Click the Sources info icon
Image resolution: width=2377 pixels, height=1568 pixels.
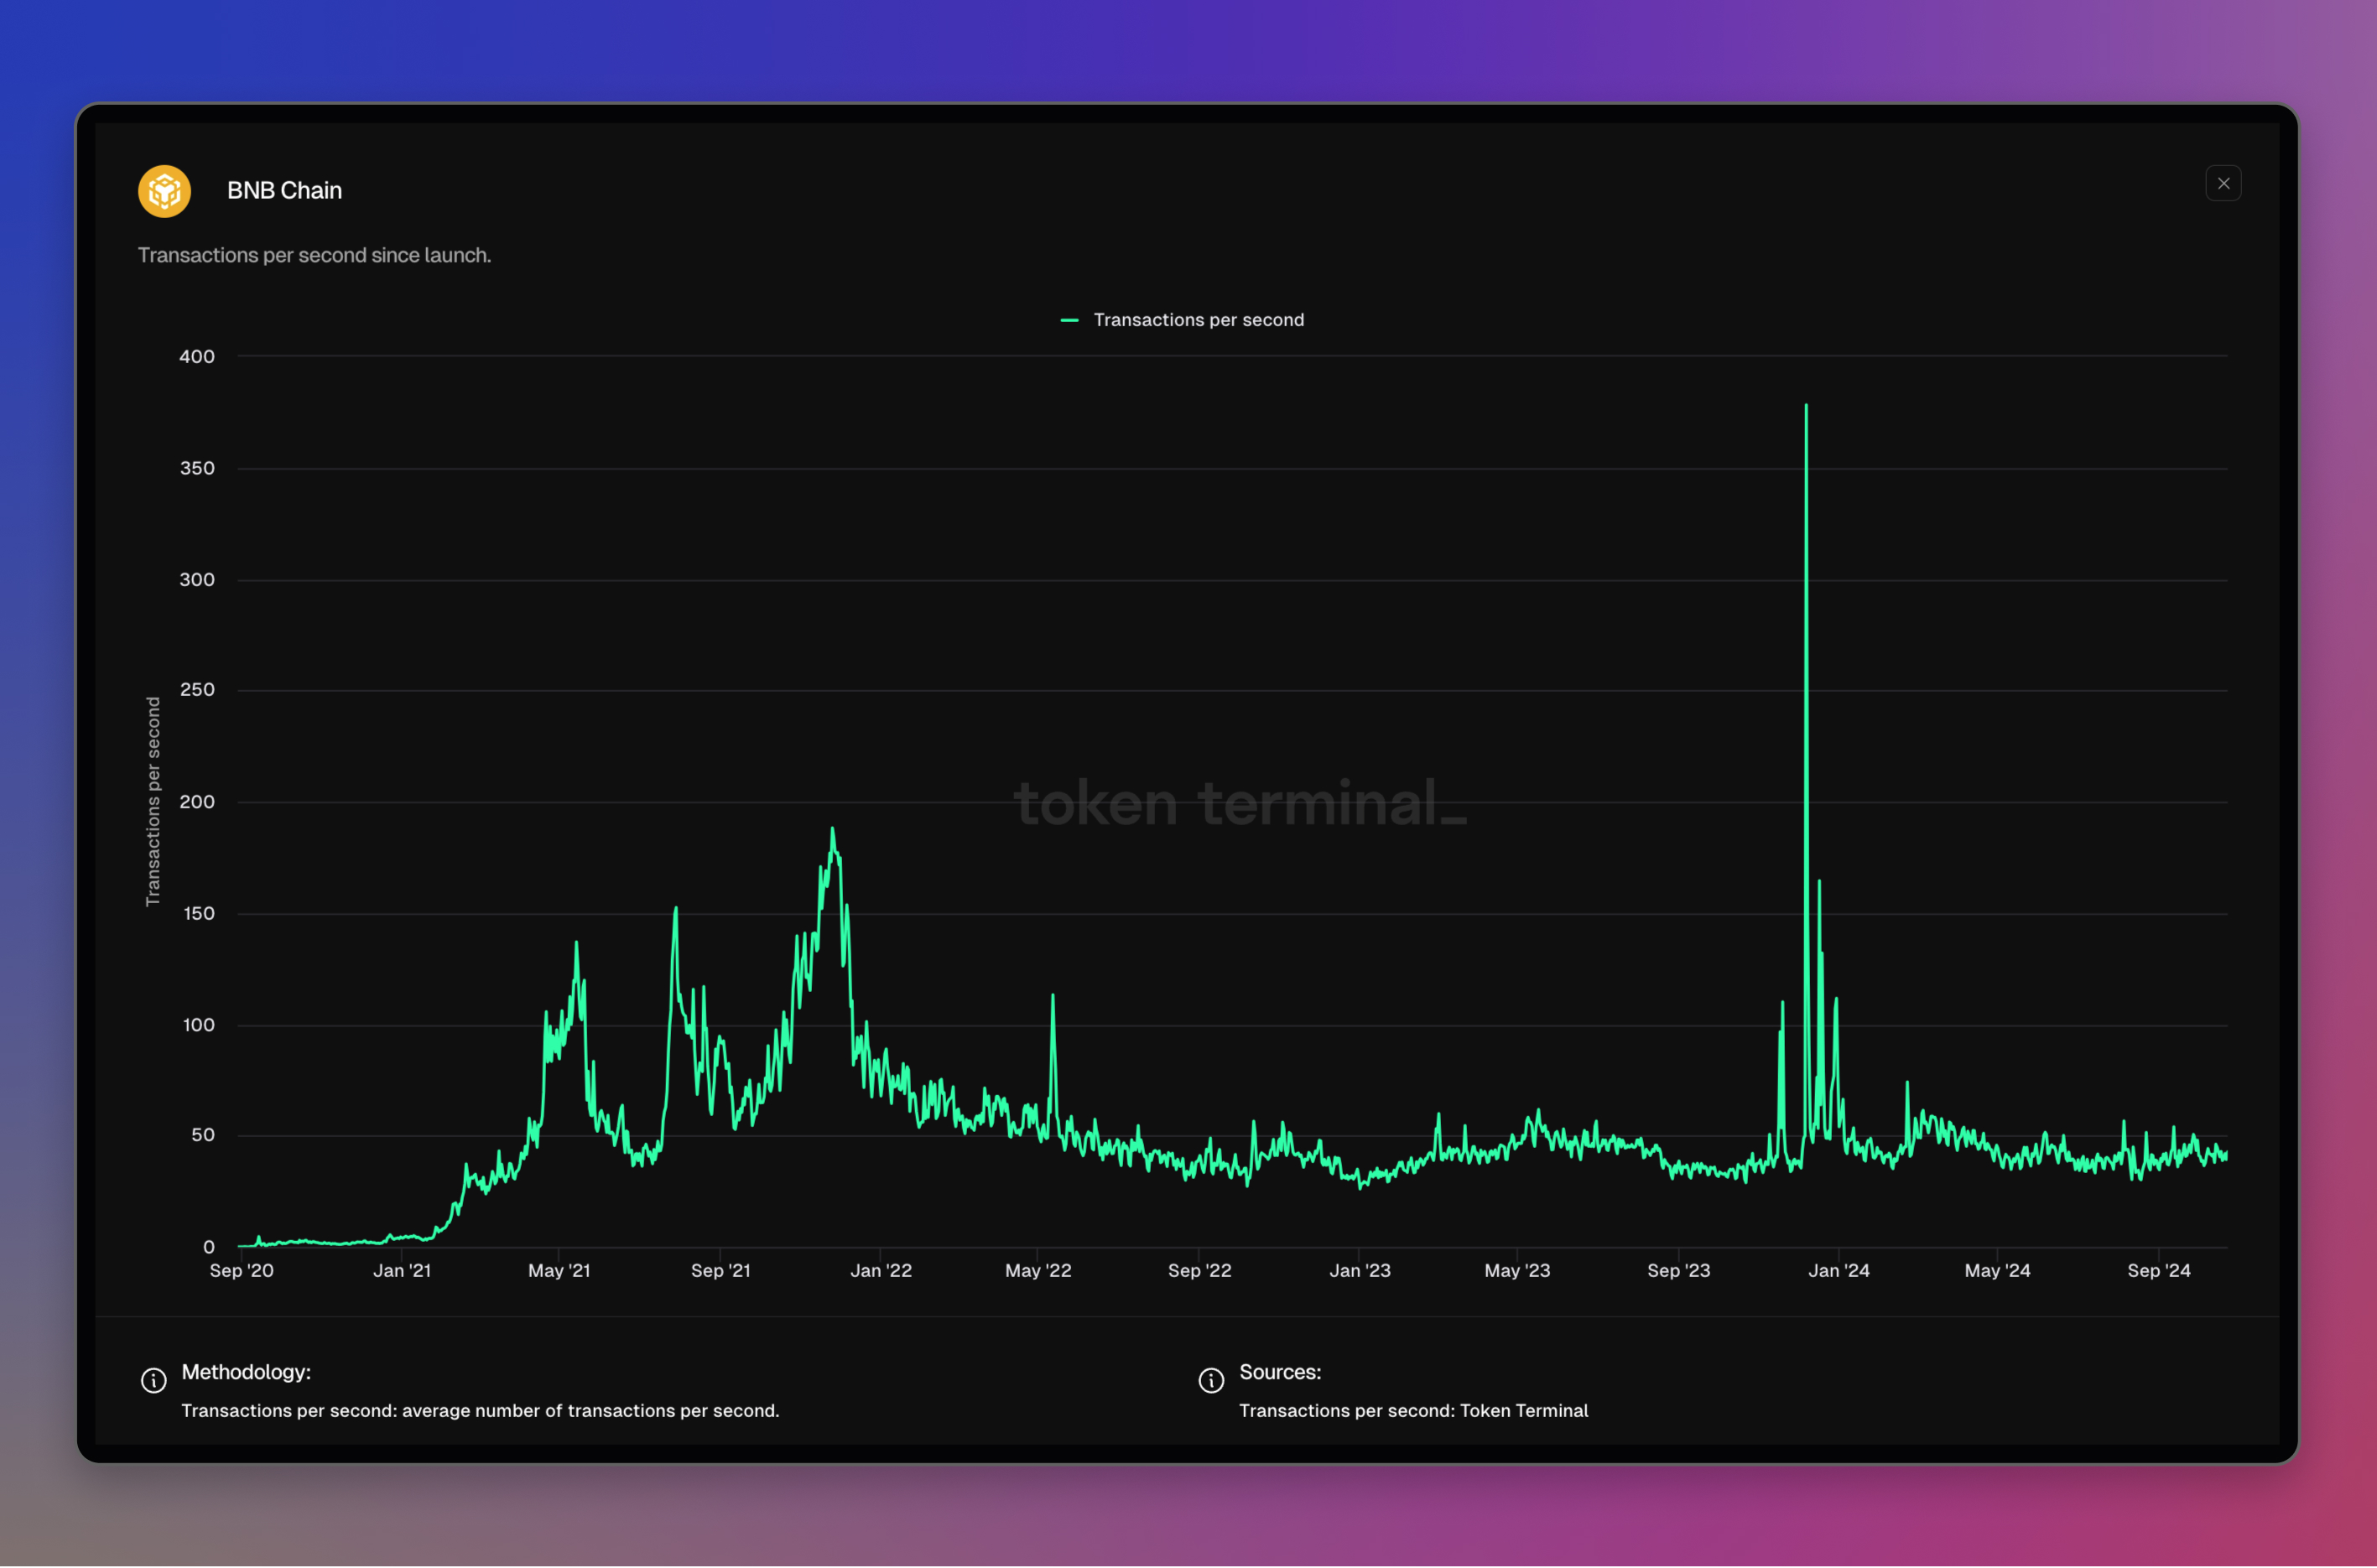tap(1211, 1381)
